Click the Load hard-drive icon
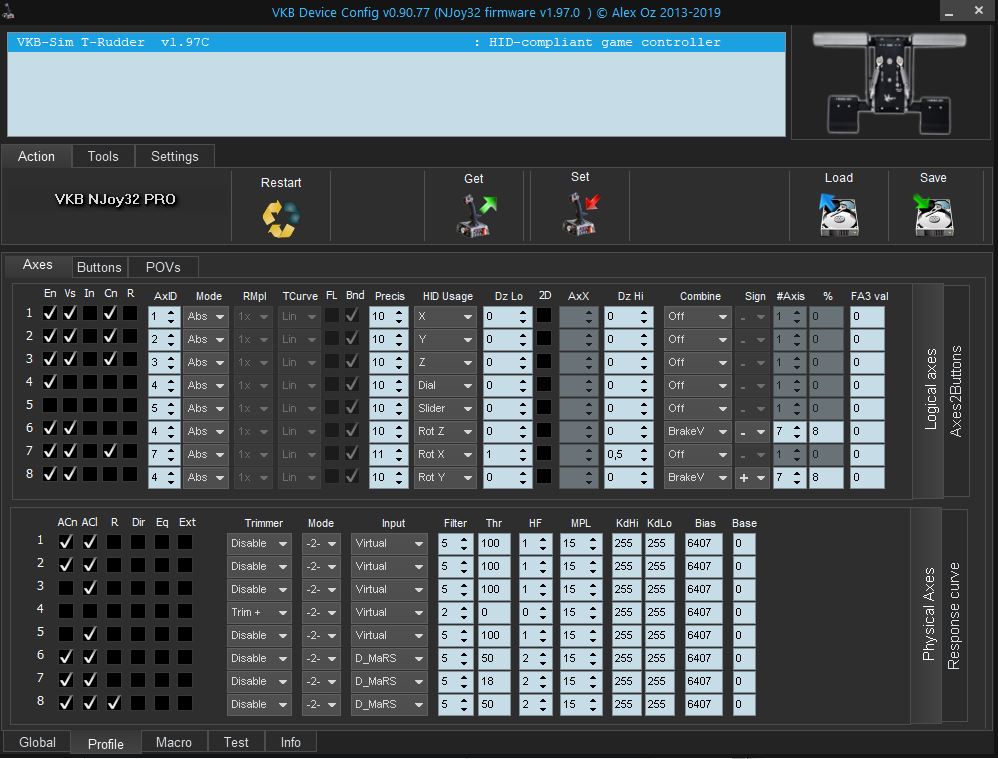 pyautogui.click(x=838, y=215)
